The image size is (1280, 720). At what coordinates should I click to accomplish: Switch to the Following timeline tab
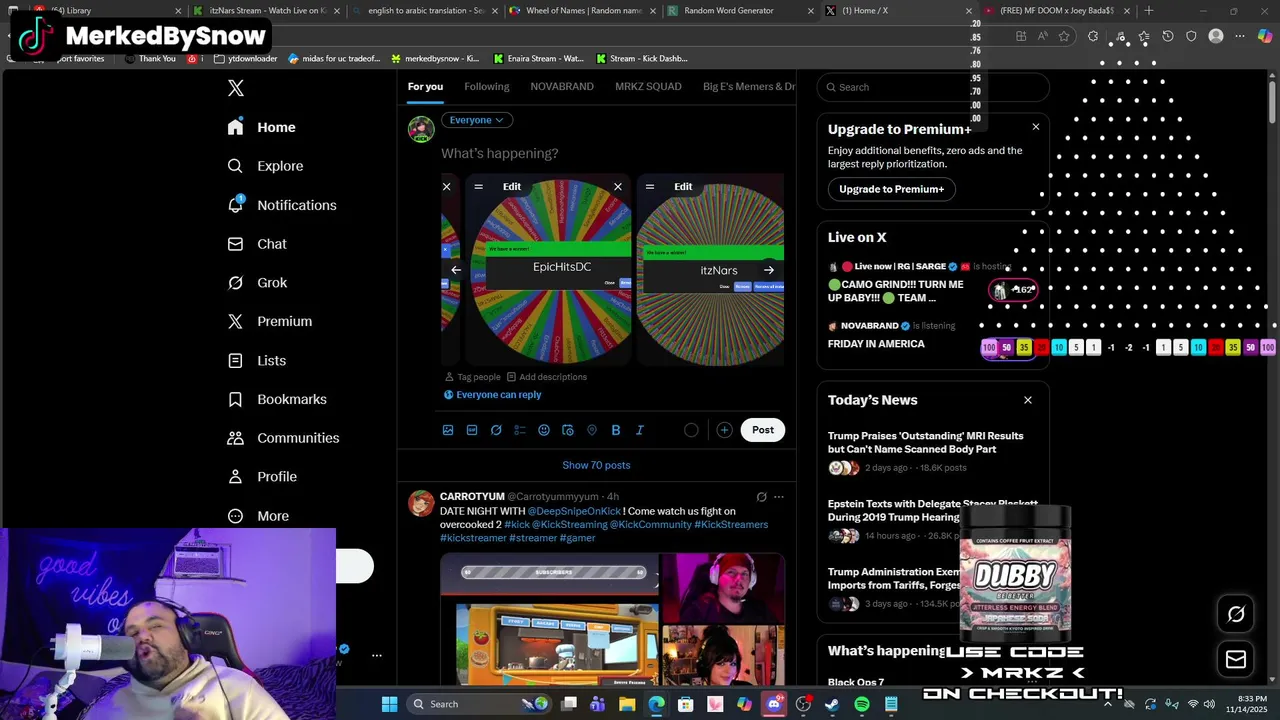(487, 86)
